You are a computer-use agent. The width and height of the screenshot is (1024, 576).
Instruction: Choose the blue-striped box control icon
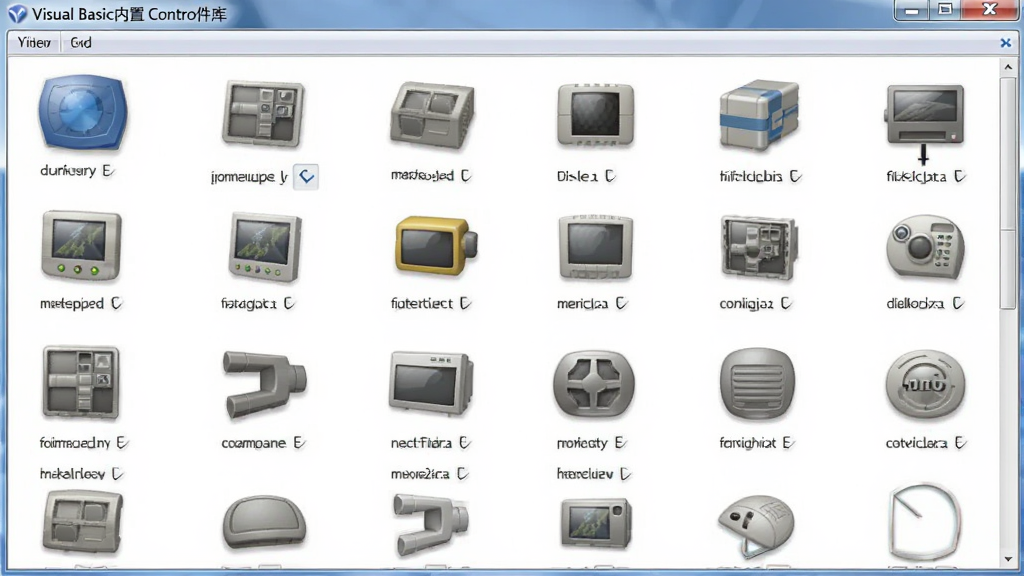tap(759, 115)
